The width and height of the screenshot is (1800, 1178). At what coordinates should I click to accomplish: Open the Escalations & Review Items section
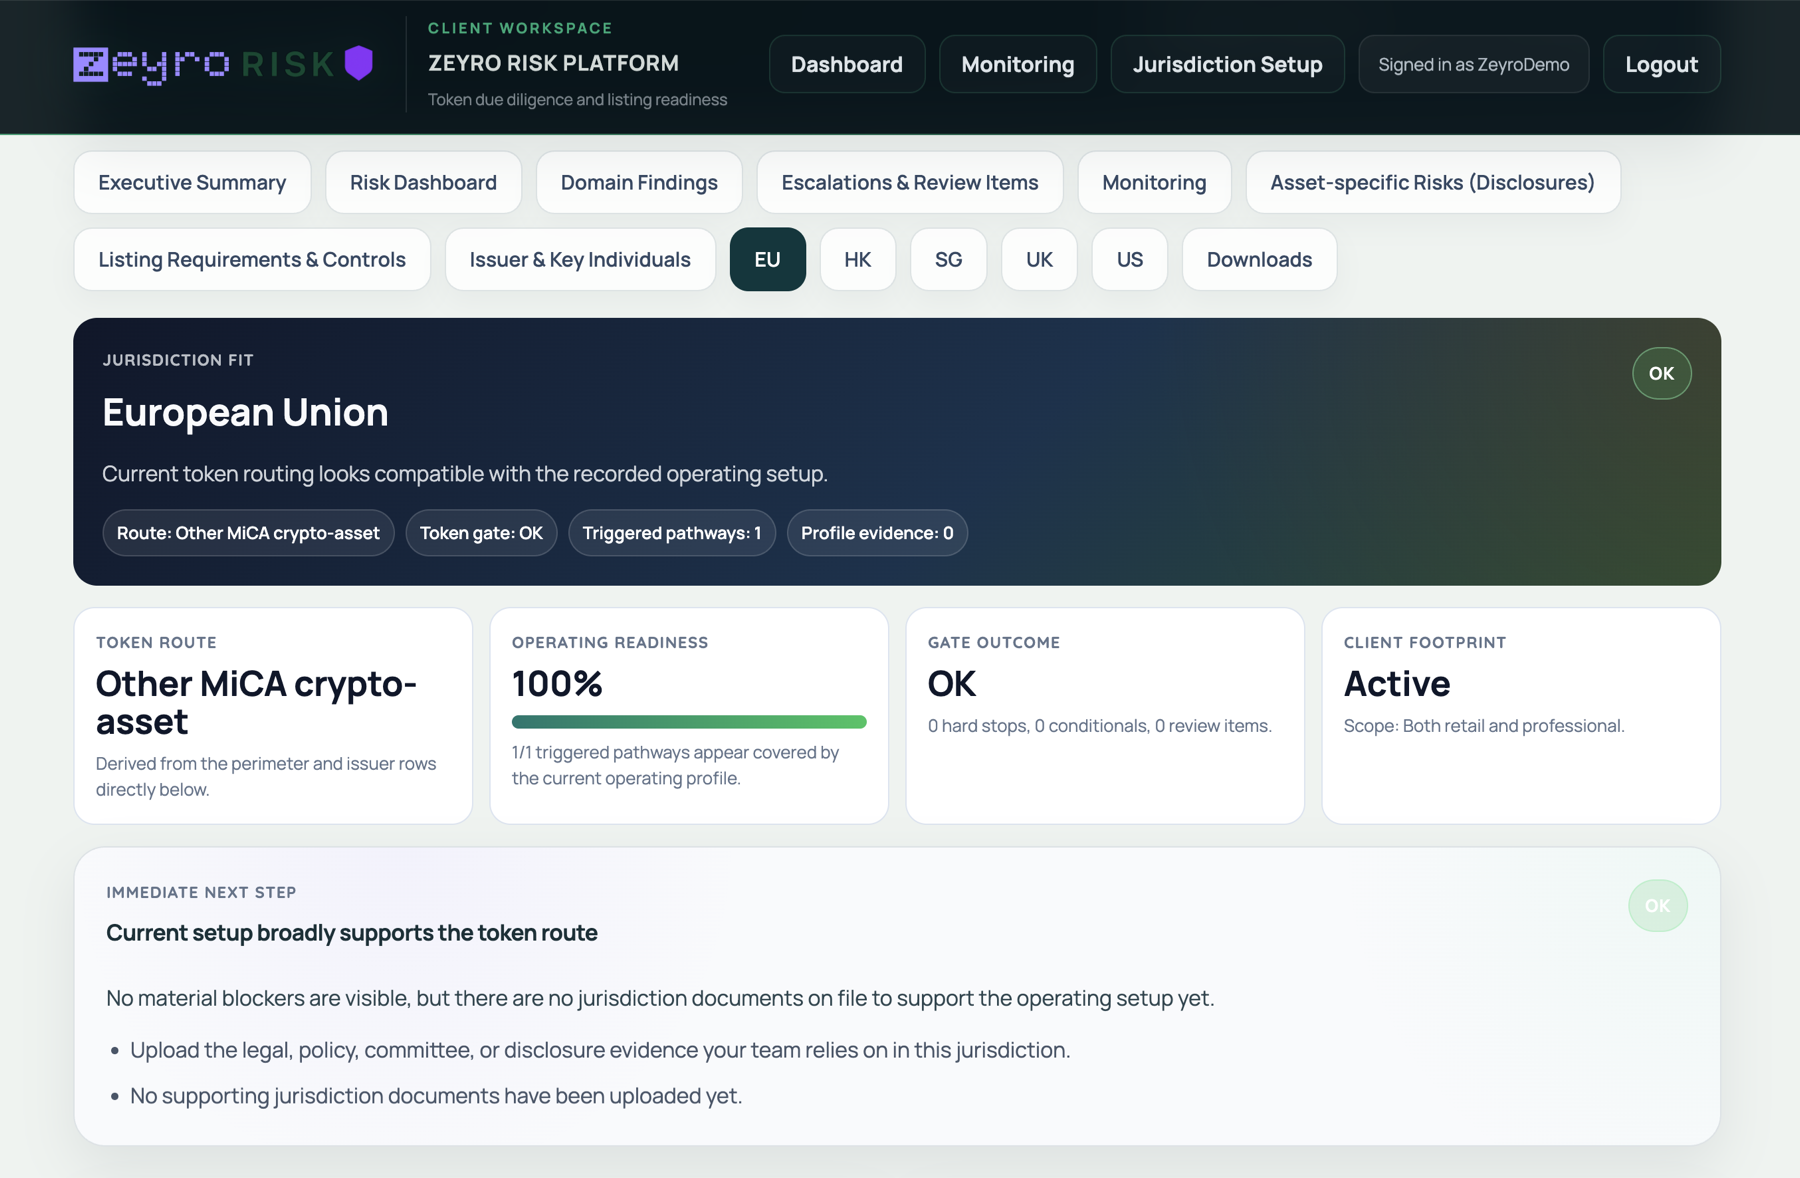(909, 182)
